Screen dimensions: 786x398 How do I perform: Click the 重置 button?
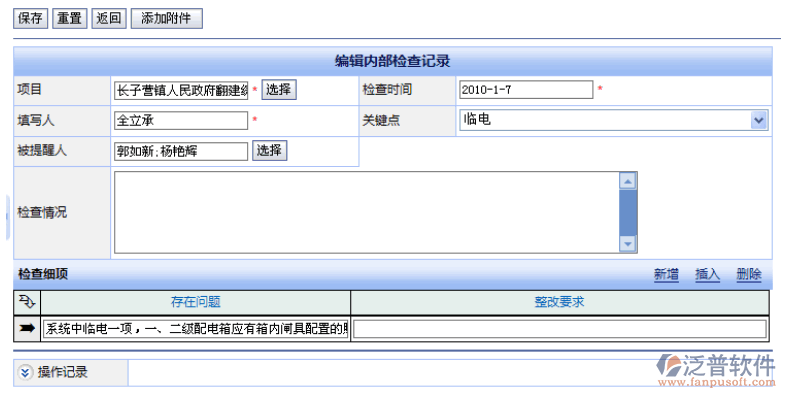[x=70, y=19]
